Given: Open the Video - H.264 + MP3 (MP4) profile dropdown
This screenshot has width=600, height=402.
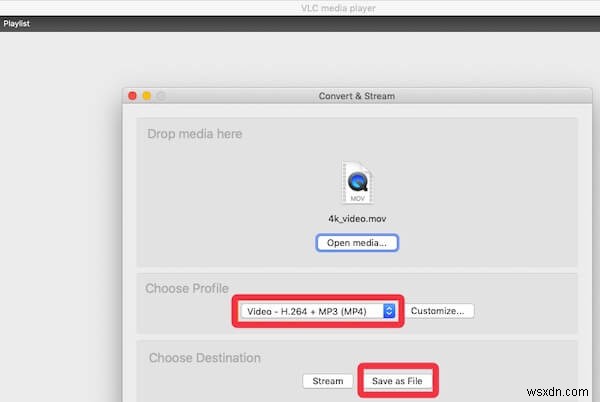Looking at the screenshot, I should click(x=318, y=311).
